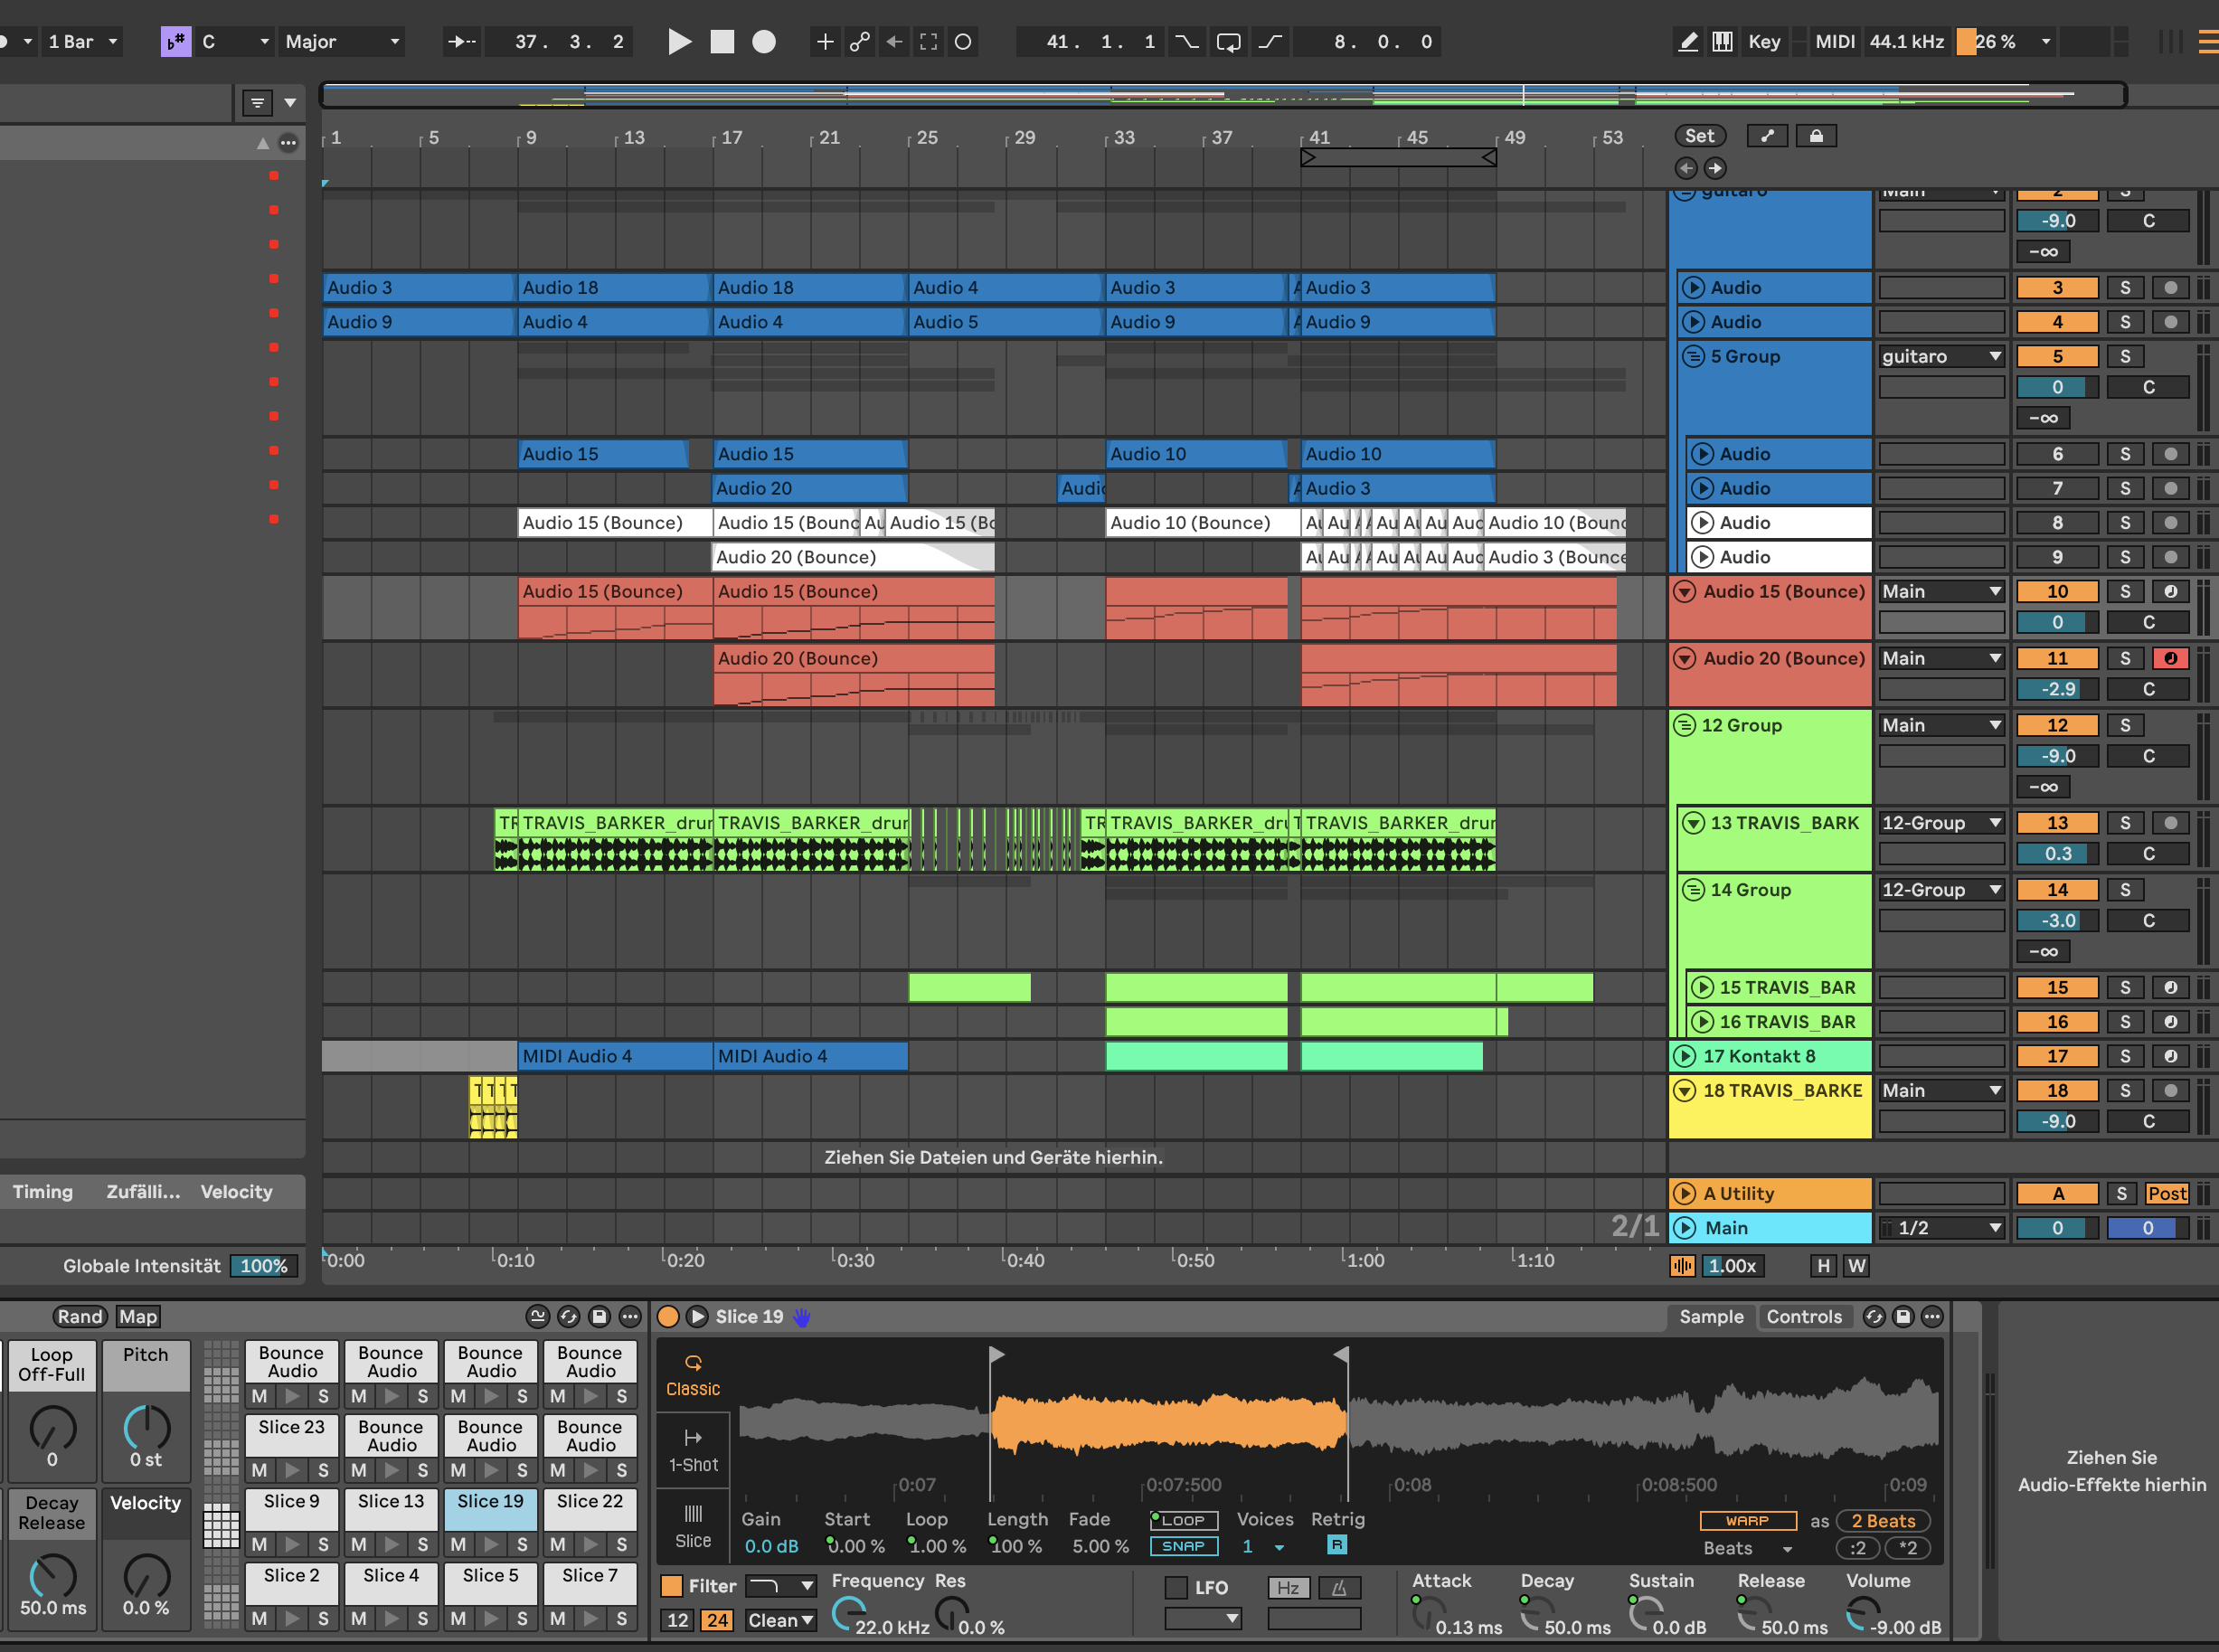Viewport: 2219px width, 1652px height.
Task: Enable the LFO checkbox
Action: [1177, 1587]
